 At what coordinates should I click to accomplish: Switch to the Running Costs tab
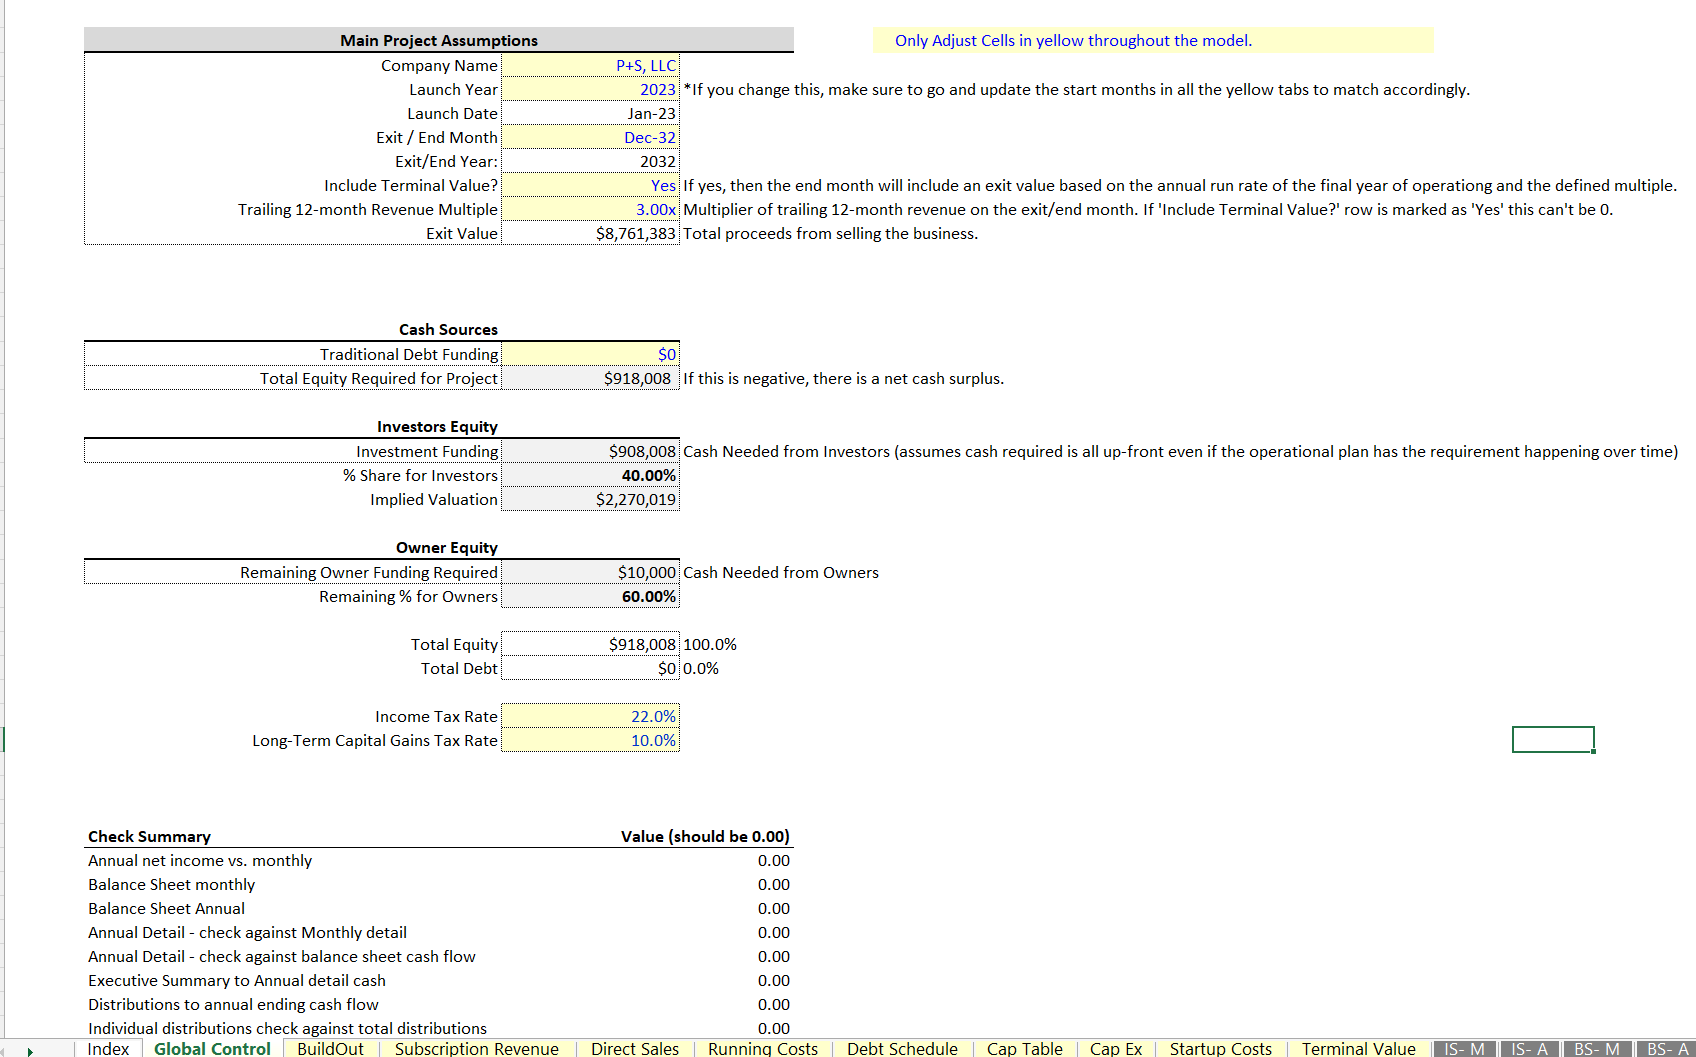pos(762,1049)
